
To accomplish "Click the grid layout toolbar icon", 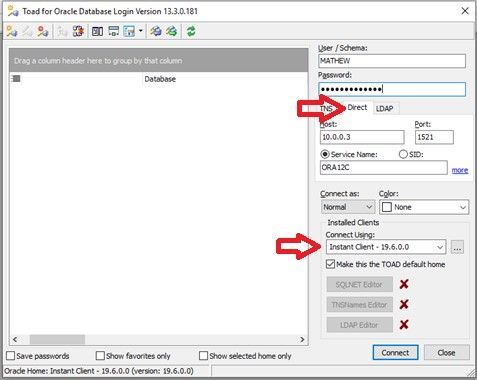I will pos(114,32).
